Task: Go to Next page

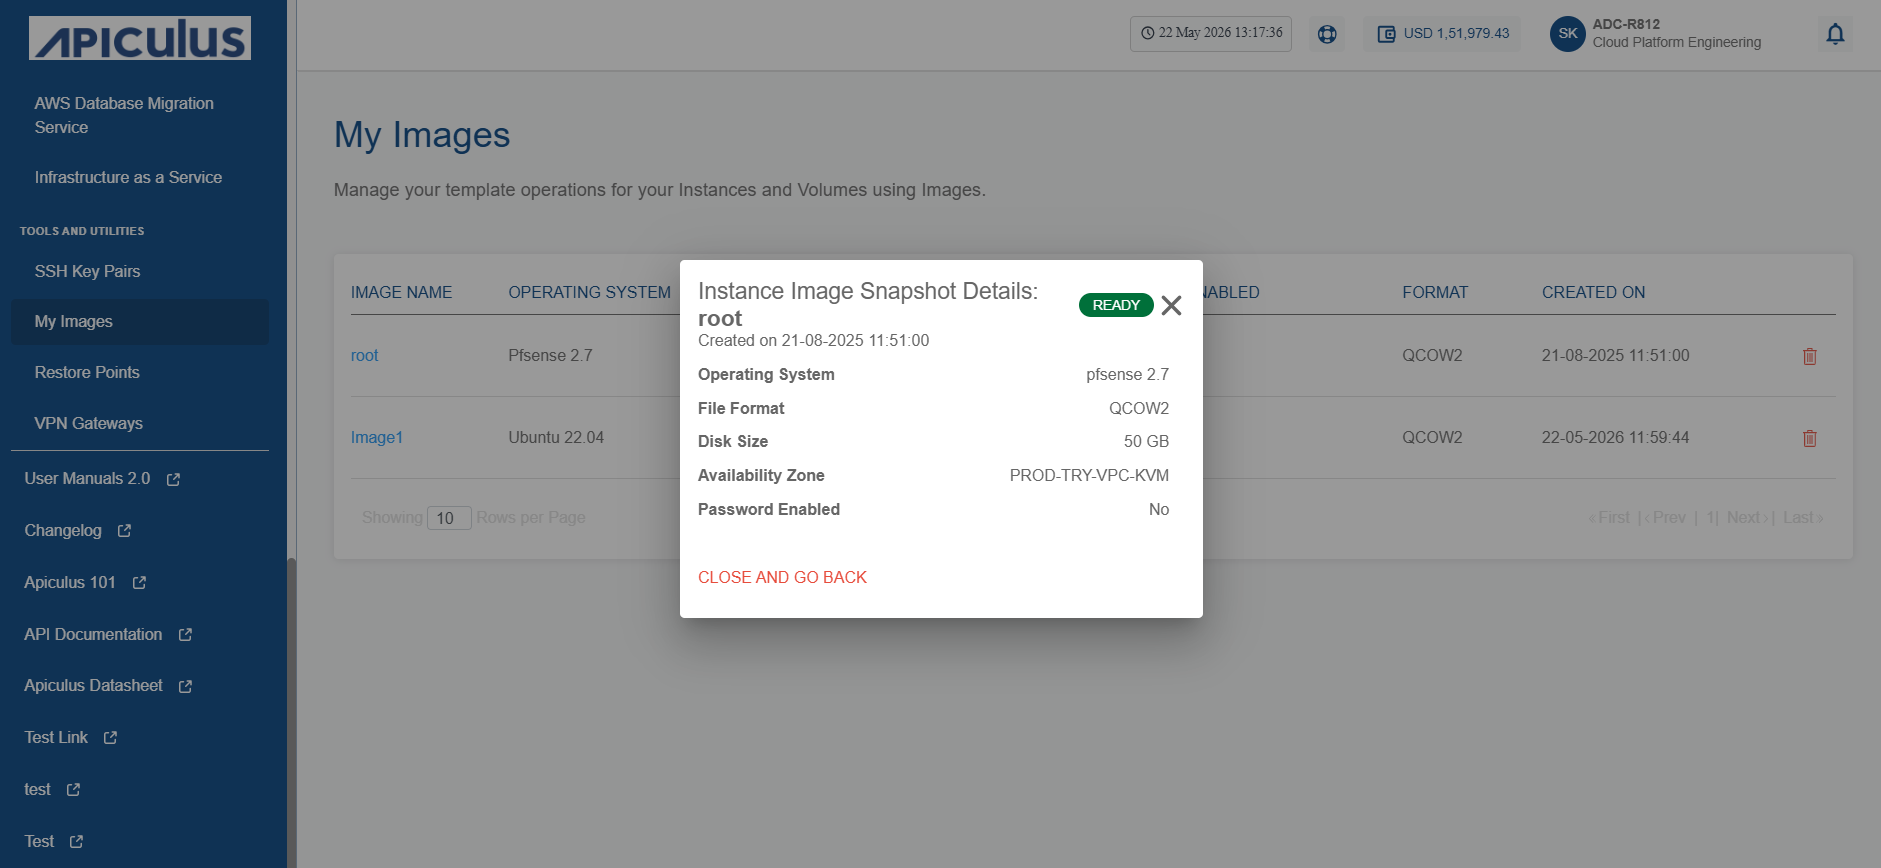Action: (x=1747, y=517)
